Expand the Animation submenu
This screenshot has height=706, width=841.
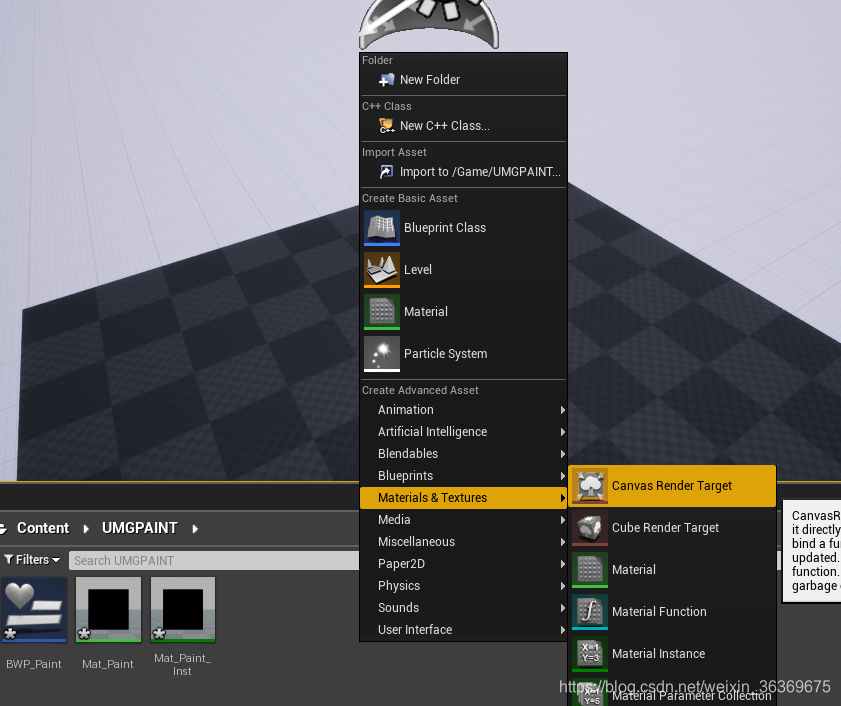tap(463, 410)
